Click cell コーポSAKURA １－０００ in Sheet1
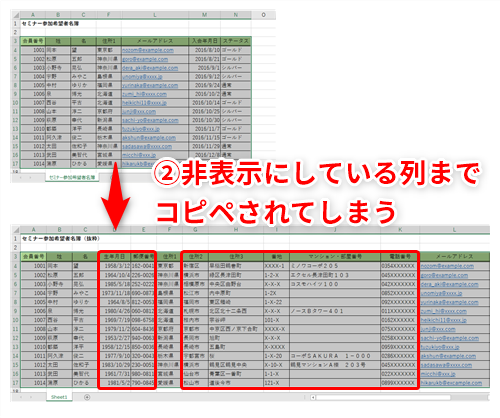Screen dimensions: 500x418 tap(335, 356)
